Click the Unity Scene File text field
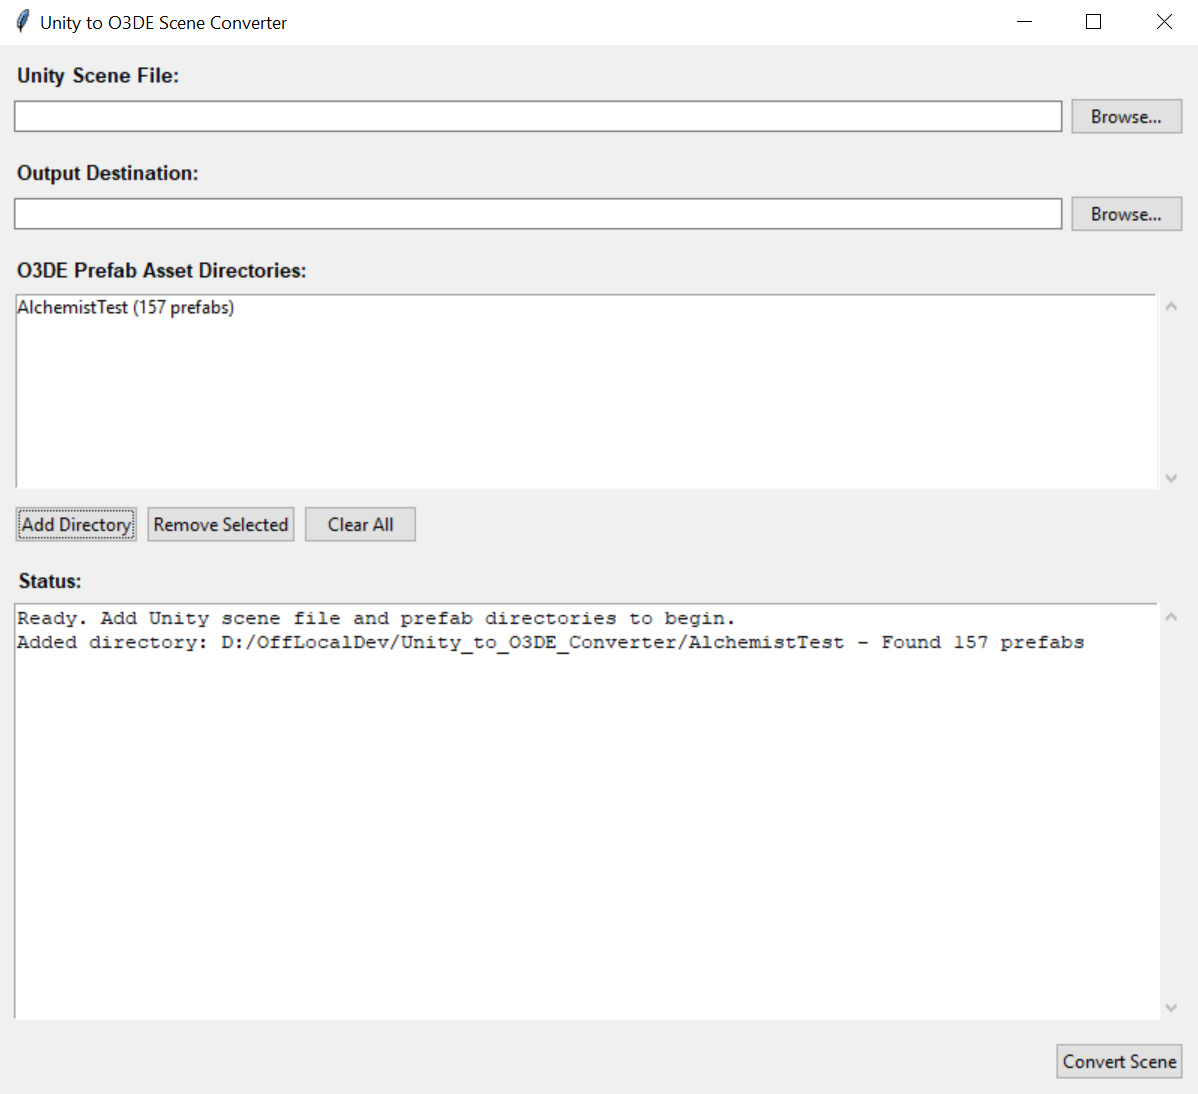Image resolution: width=1198 pixels, height=1094 pixels. pyautogui.click(x=538, y=116)
